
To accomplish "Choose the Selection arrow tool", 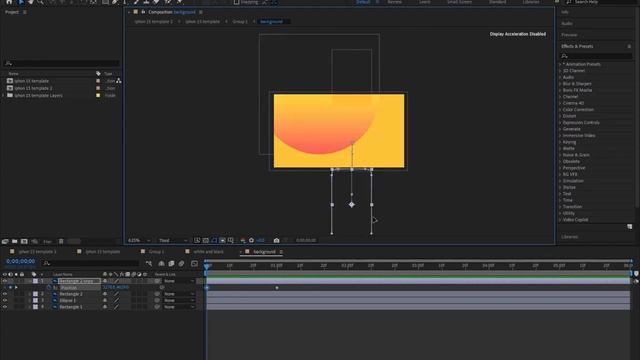I will click(21, 2).
